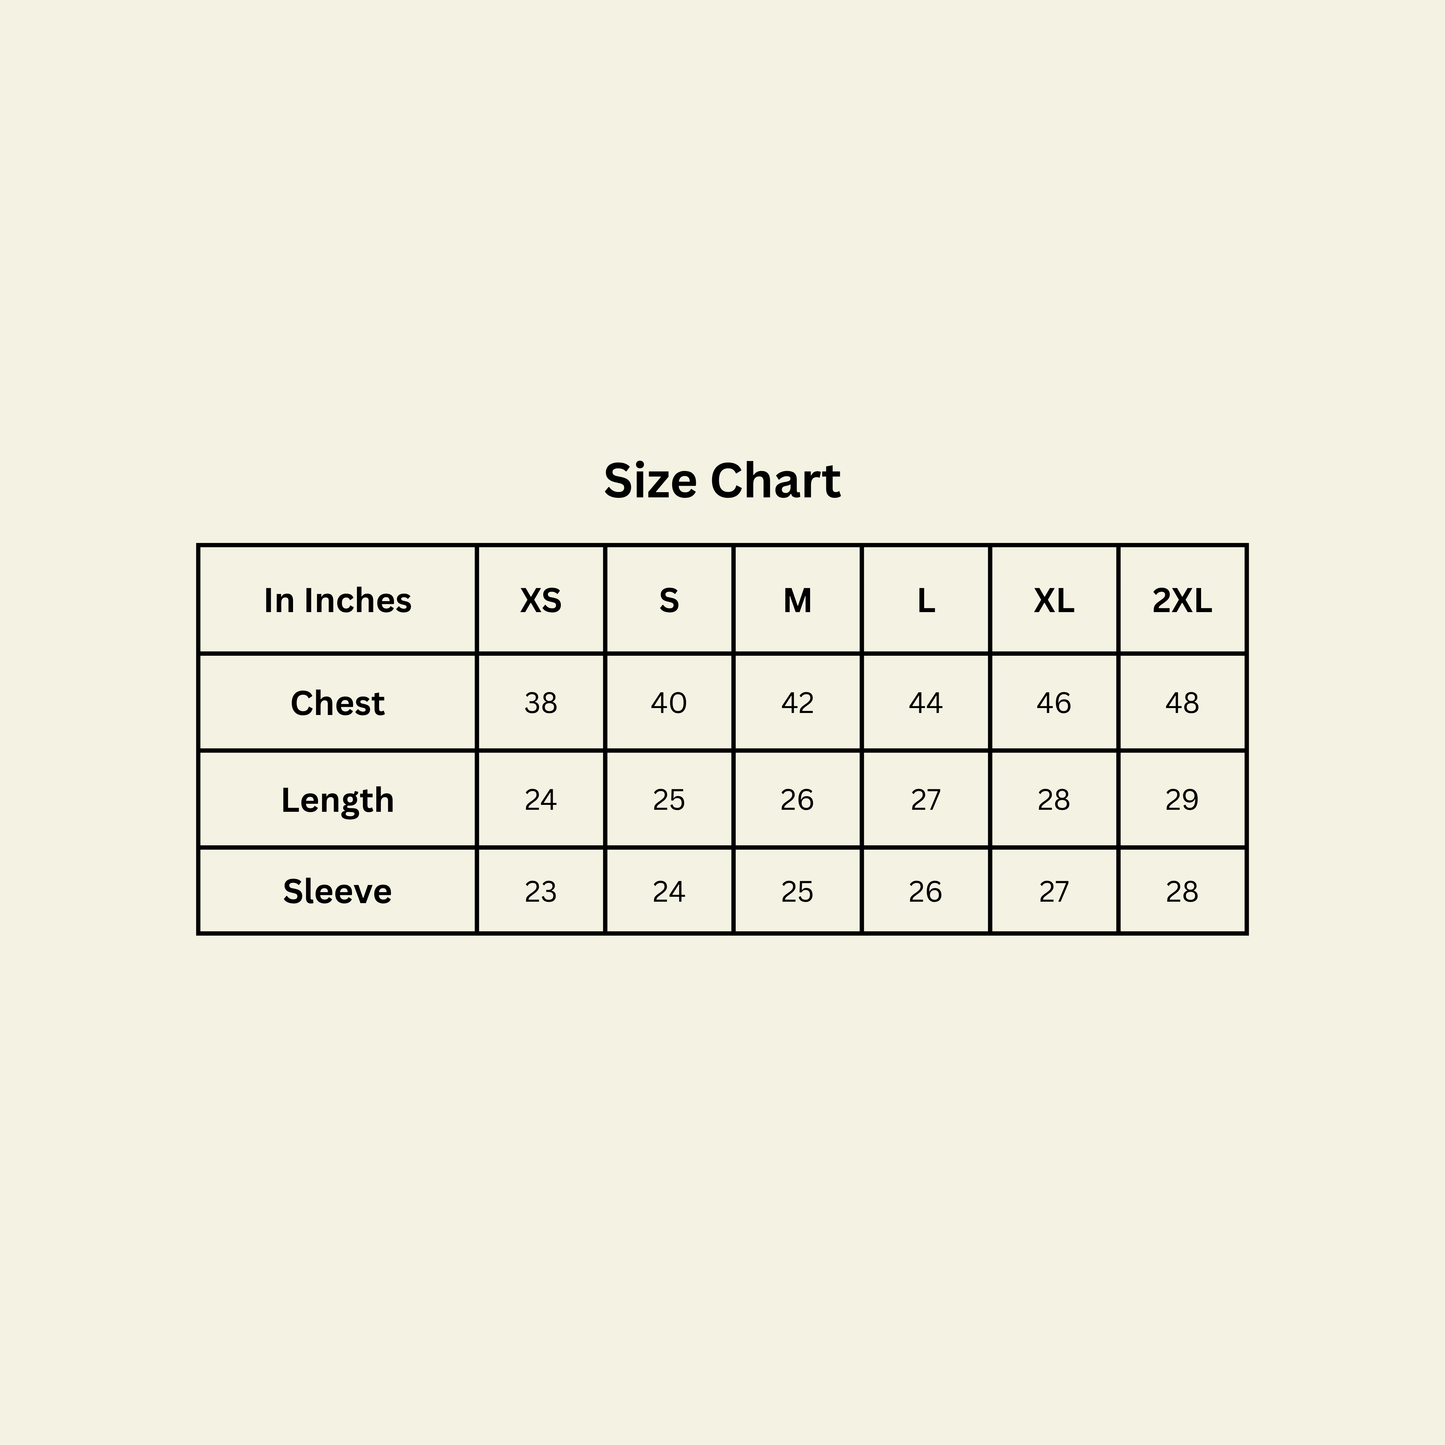Image resolution: width=1445 pixels, height=1445 pixels.
Task: Click the XS column header
Action: (541, 600)
